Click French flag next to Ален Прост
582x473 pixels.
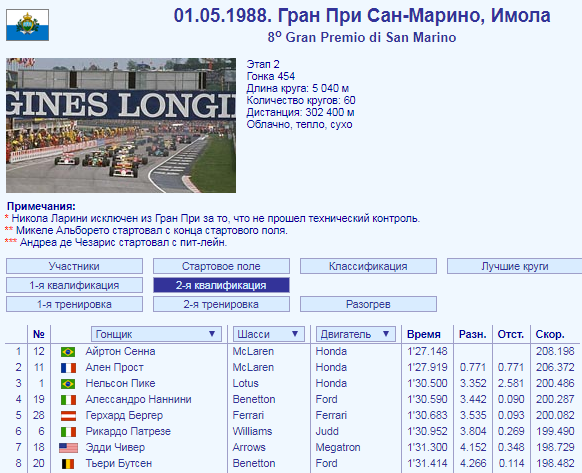[68, 368]
